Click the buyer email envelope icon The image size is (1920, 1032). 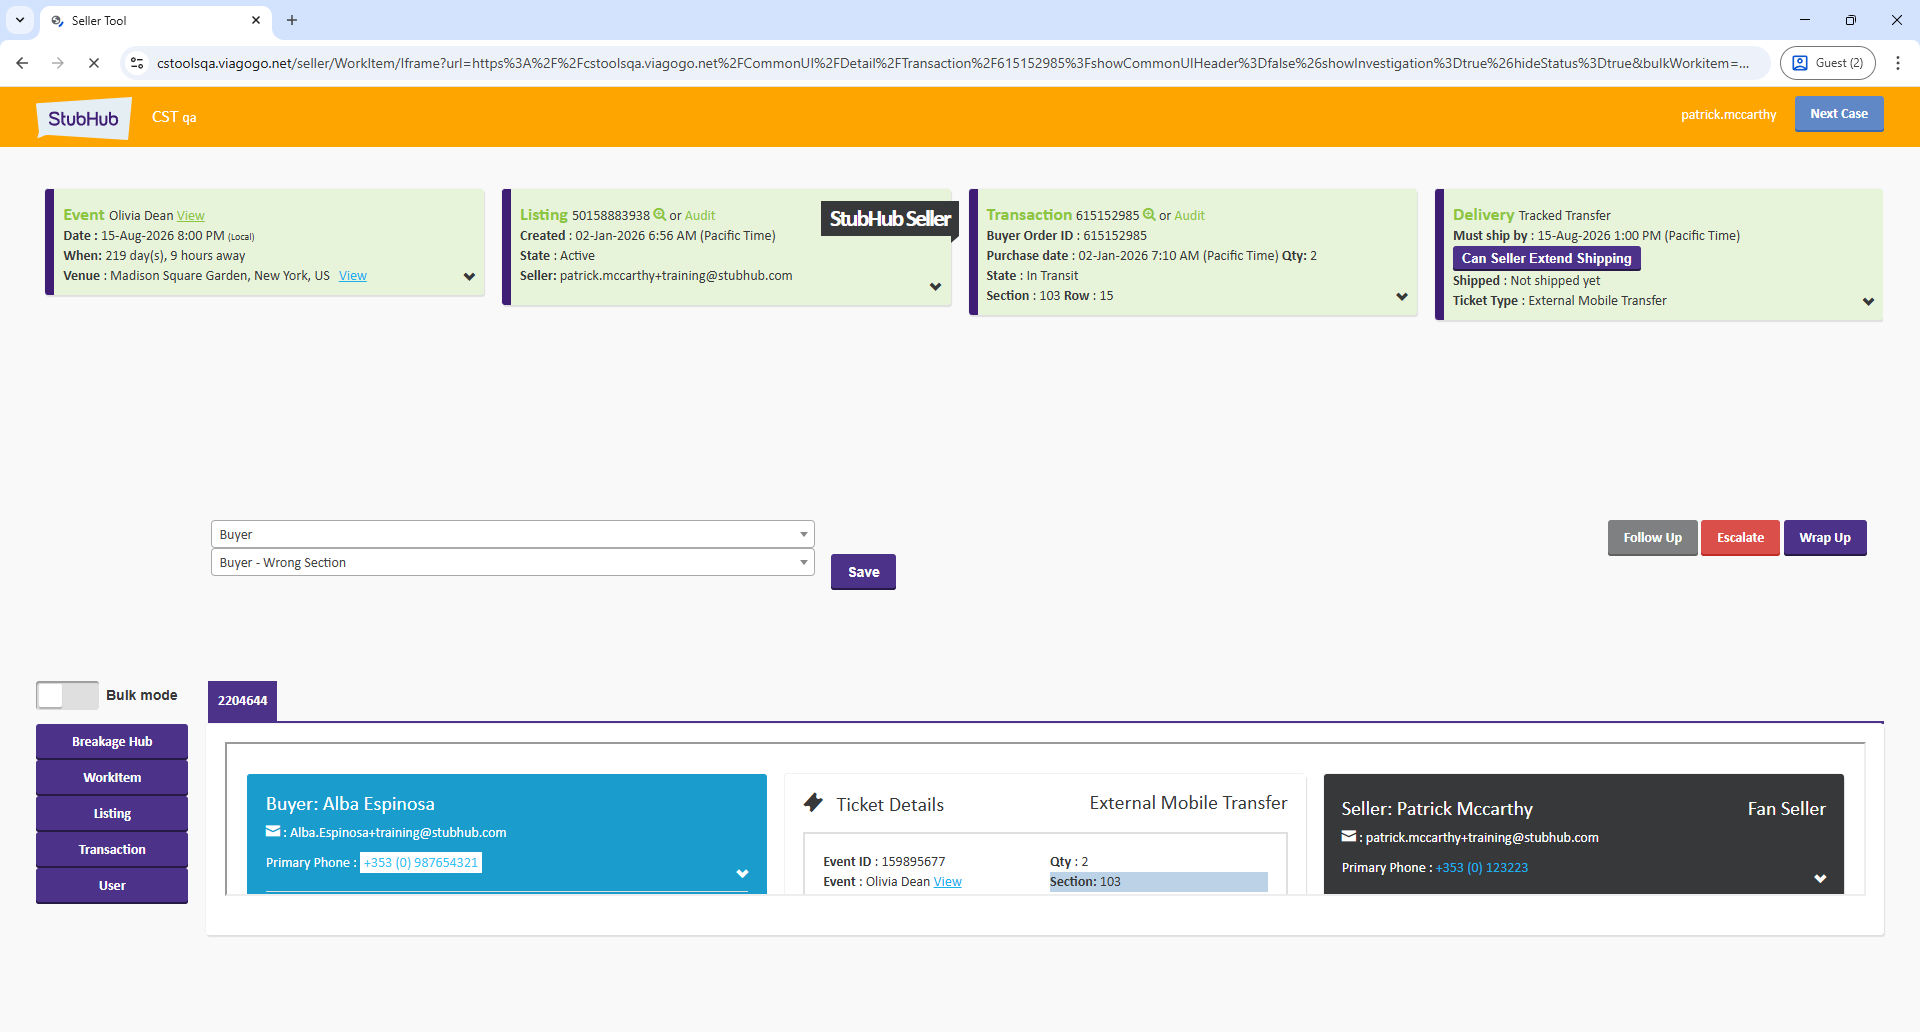273,832
